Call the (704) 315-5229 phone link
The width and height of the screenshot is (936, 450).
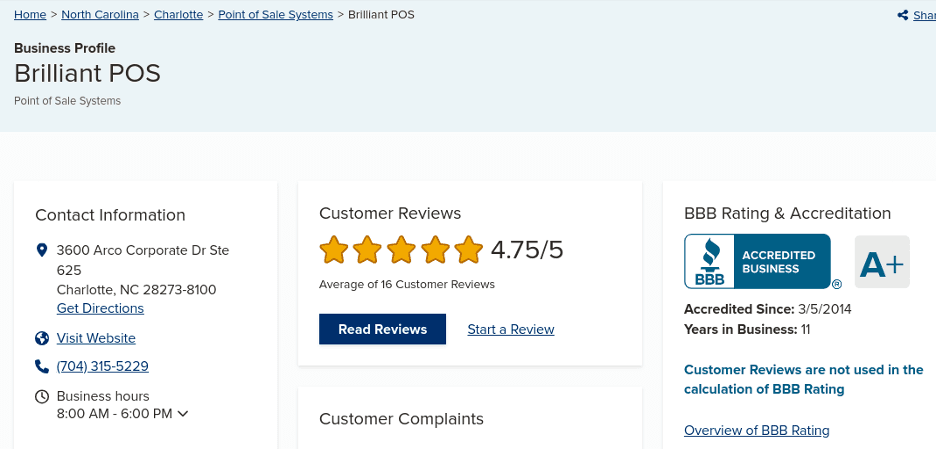102,366
